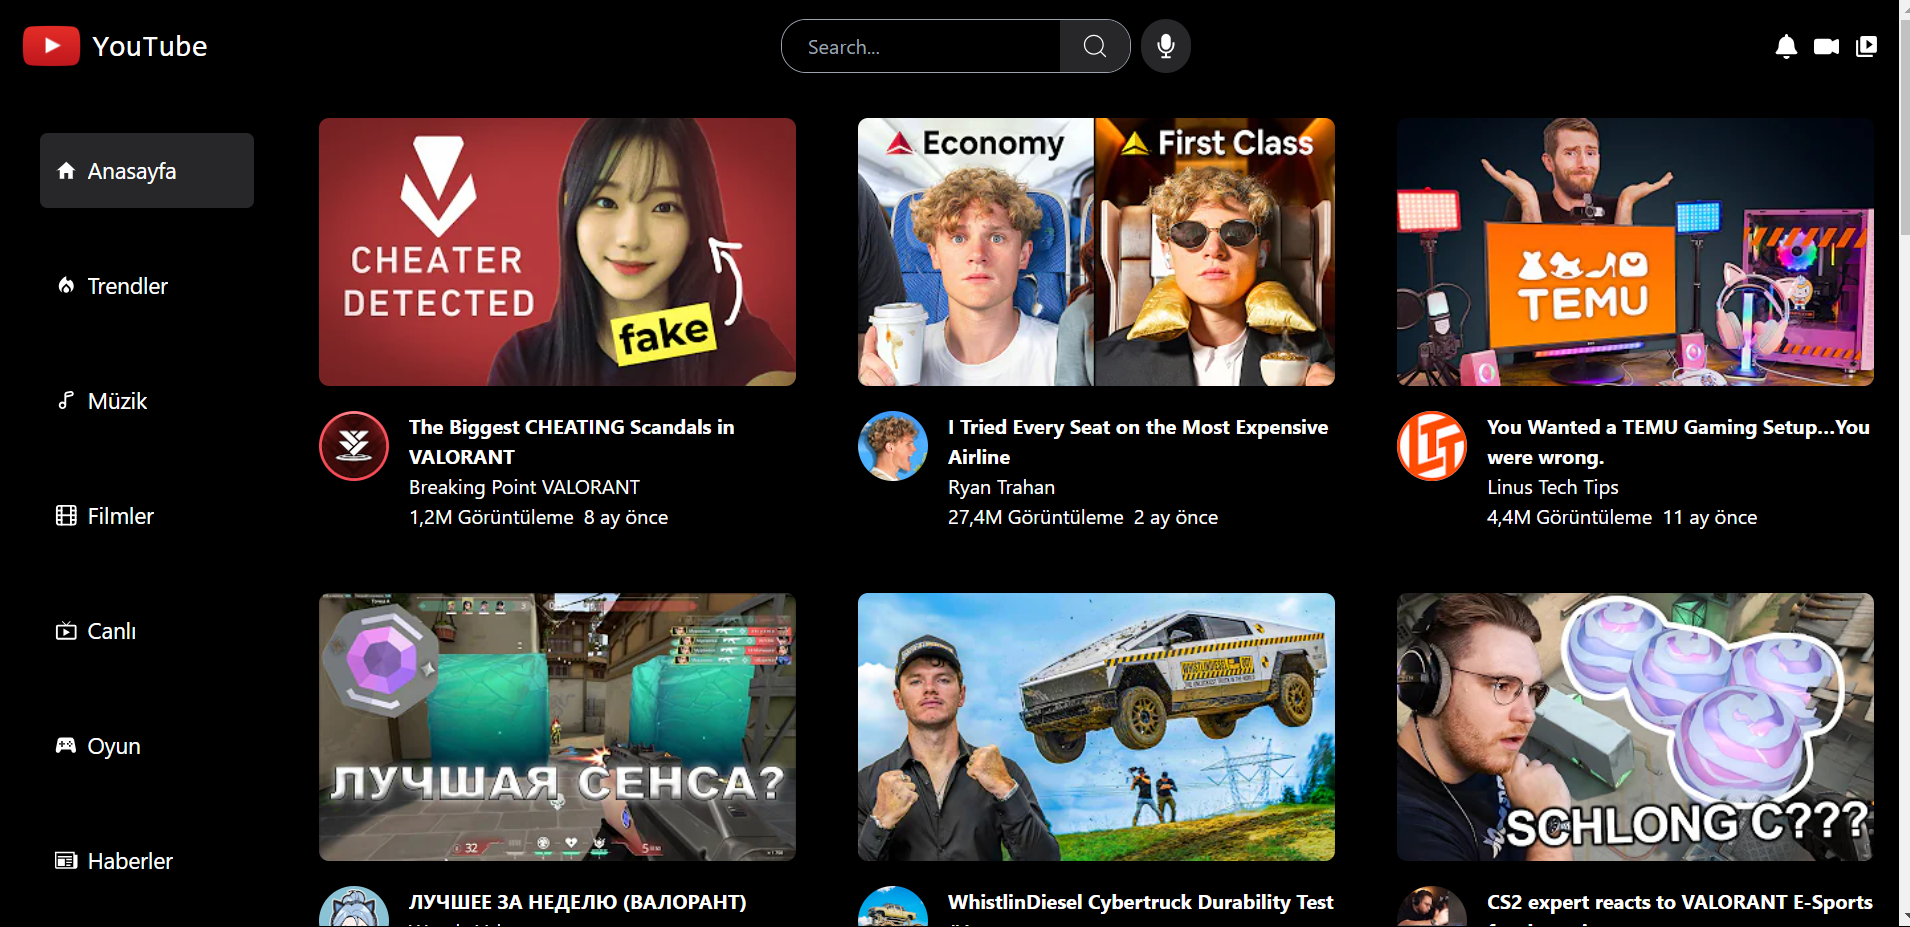Click the Linus Tech Tips channel avatar

[1432, 446]
